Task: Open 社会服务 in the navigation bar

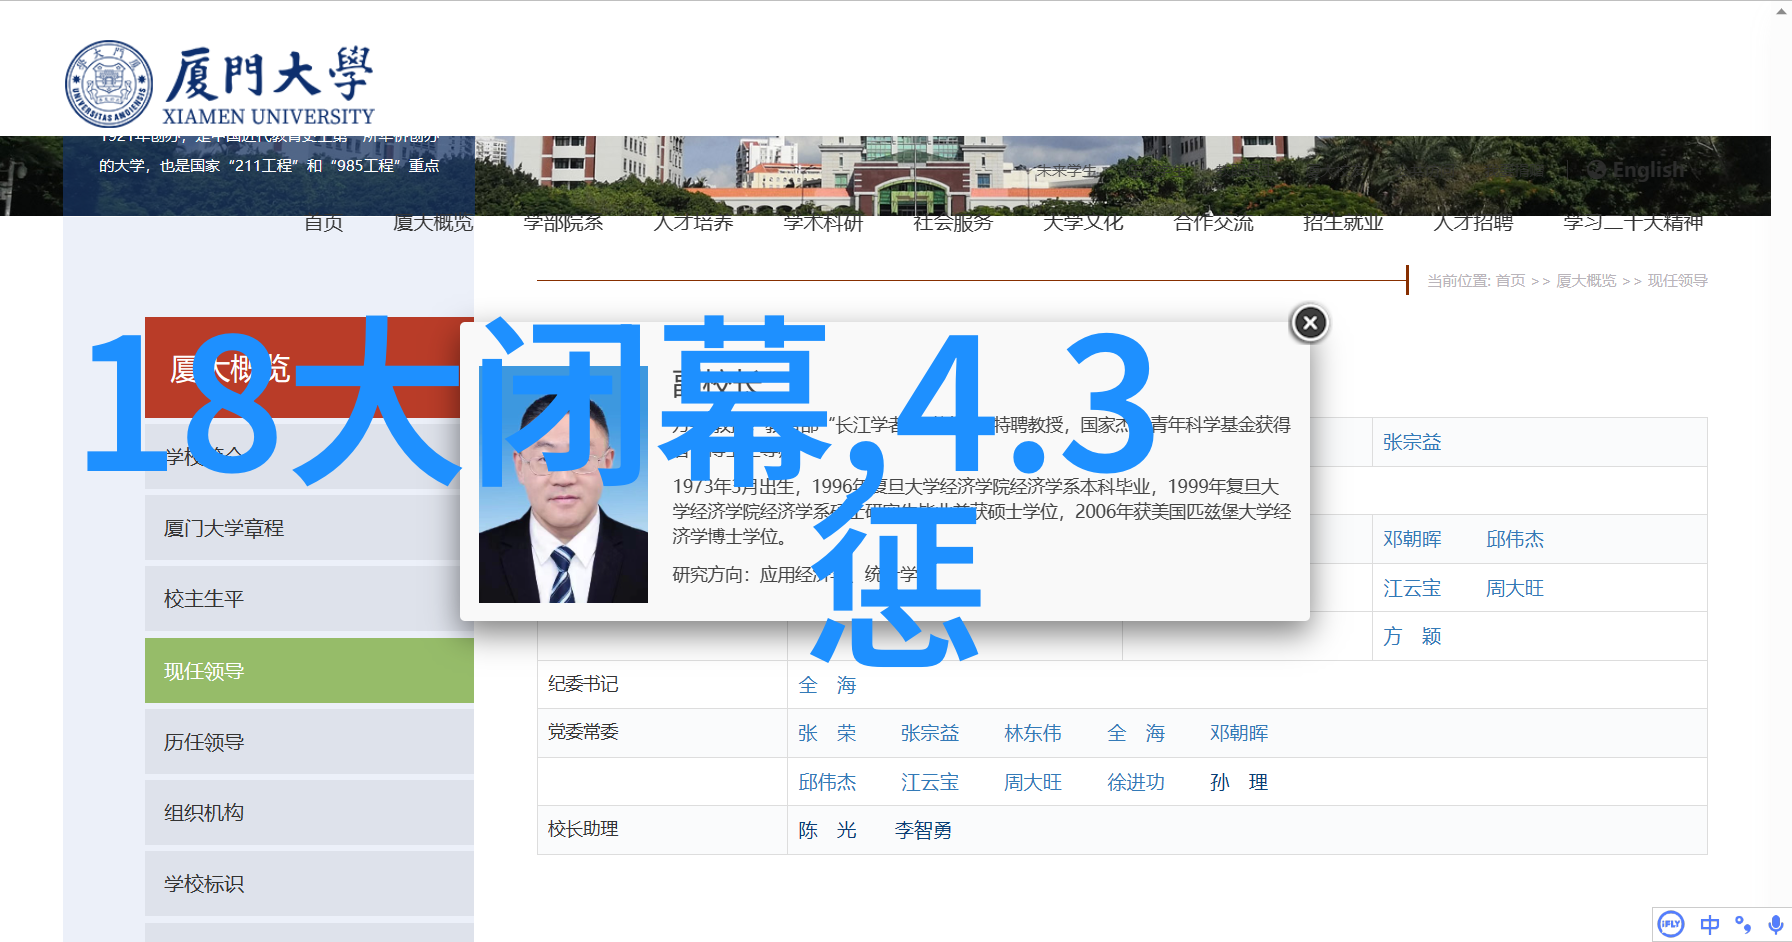Action: click(x=953, y=223)
